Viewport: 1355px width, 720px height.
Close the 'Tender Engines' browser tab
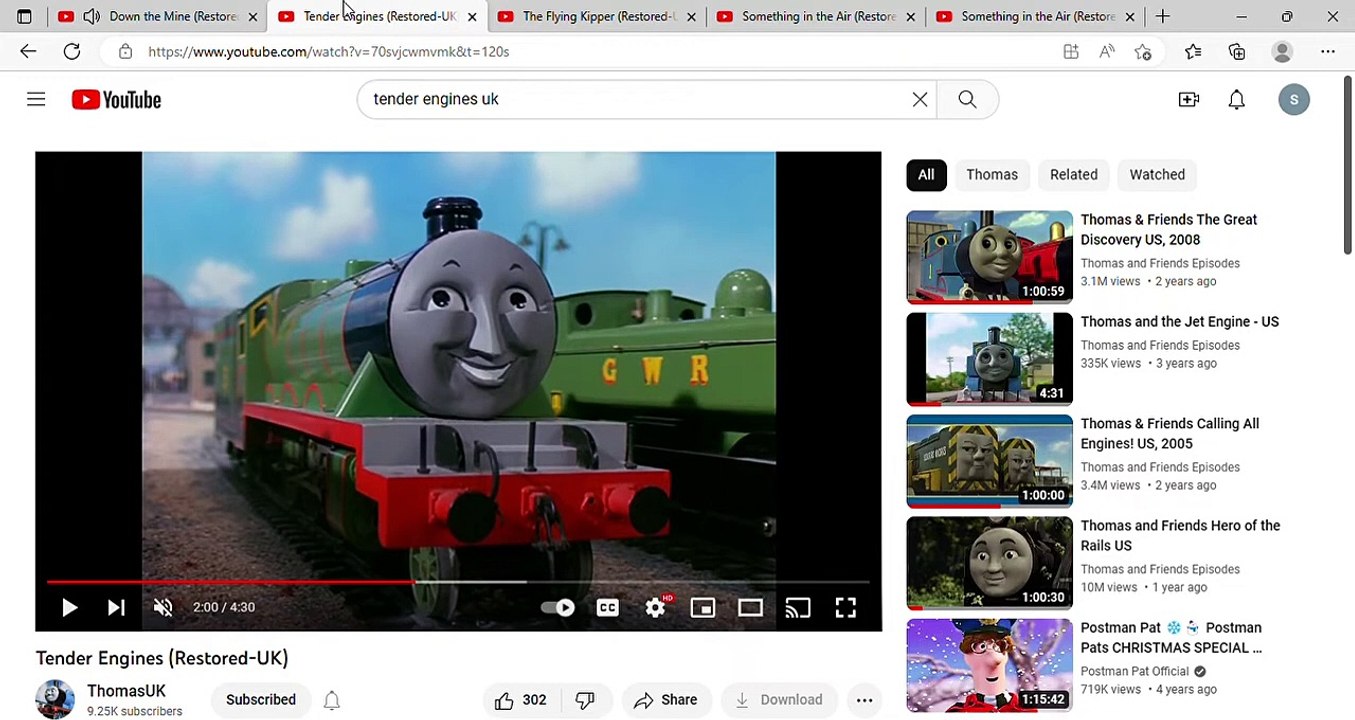(x=472, y=17)
